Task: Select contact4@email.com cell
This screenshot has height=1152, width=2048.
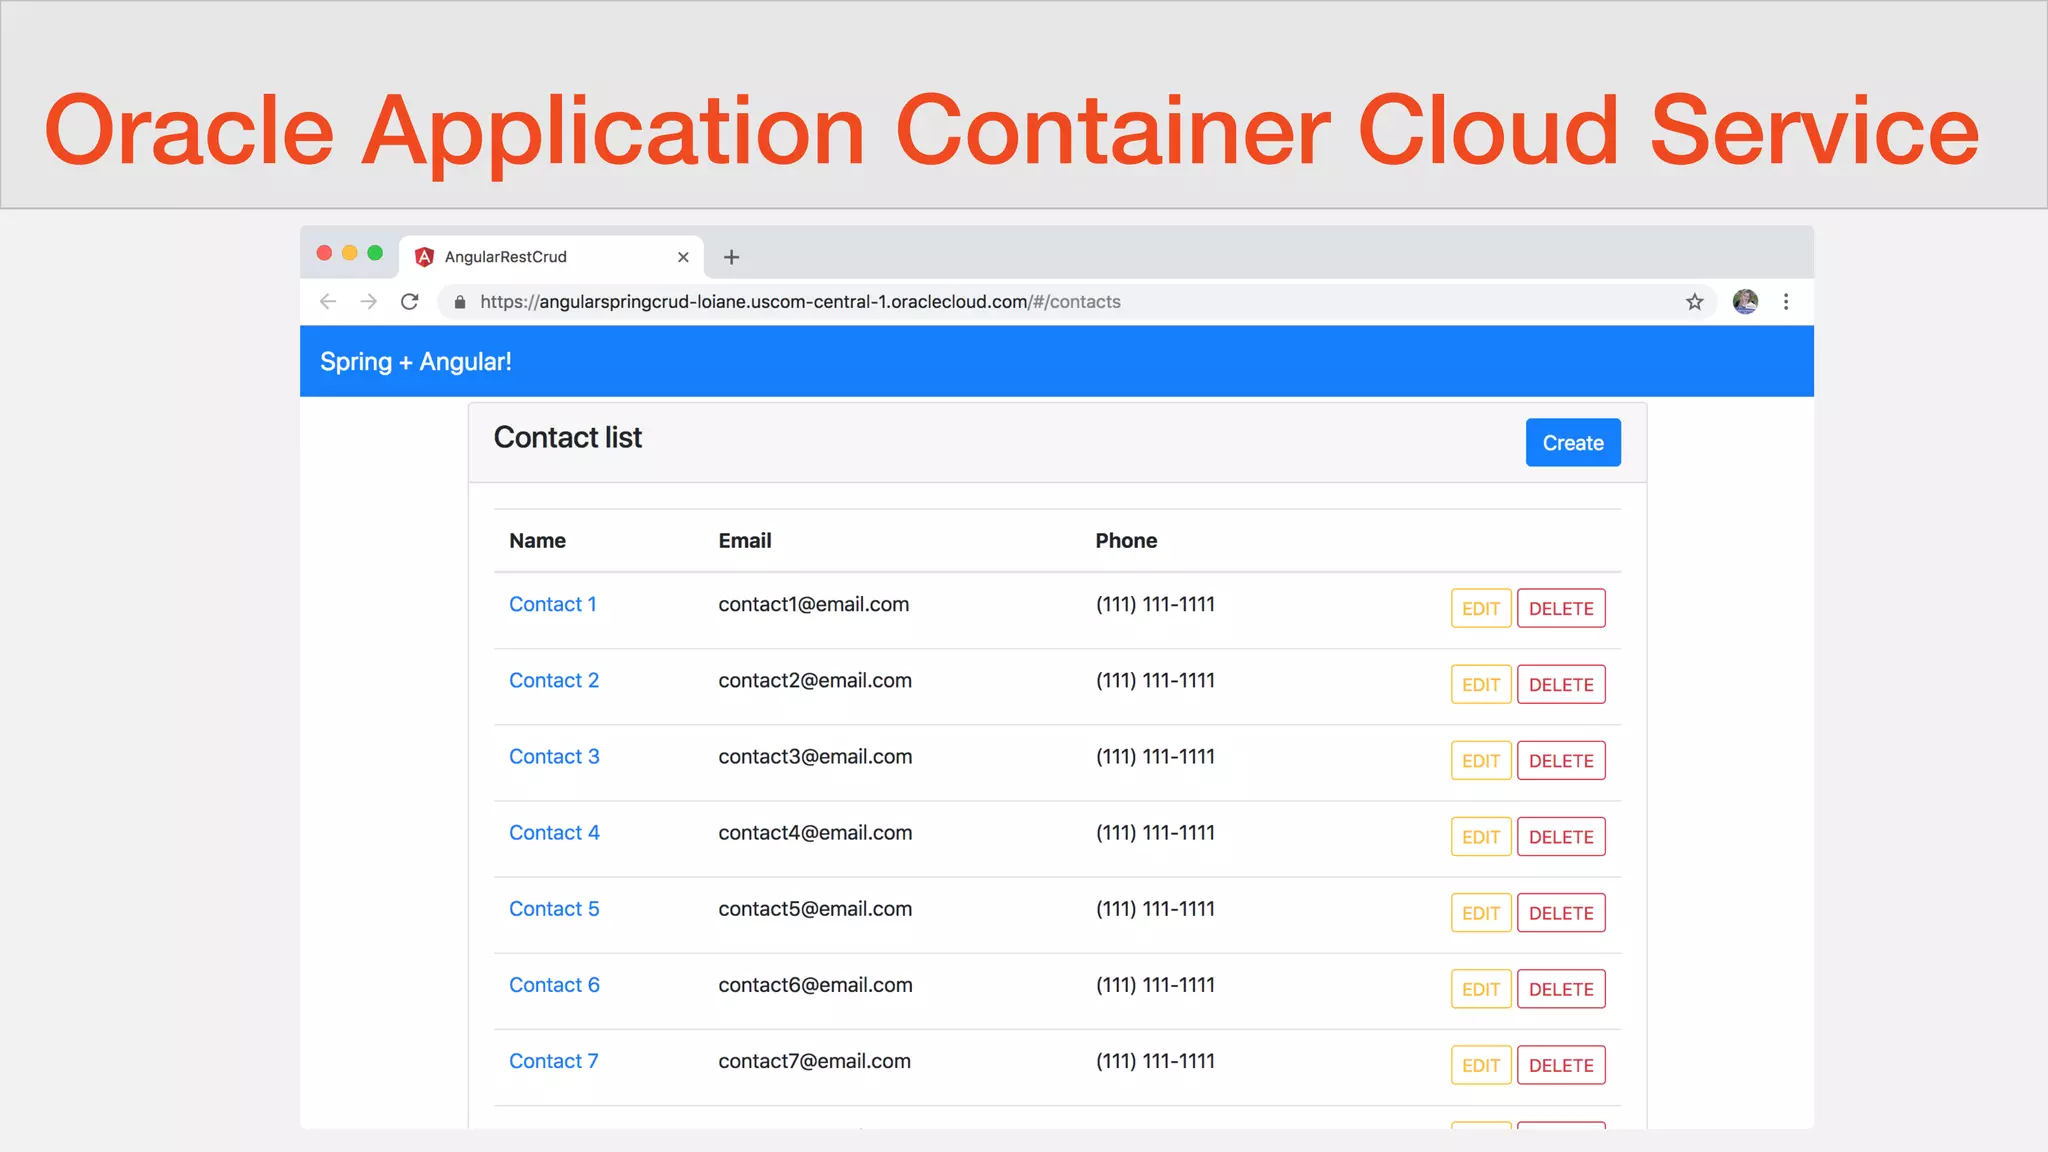Action: 815,832
